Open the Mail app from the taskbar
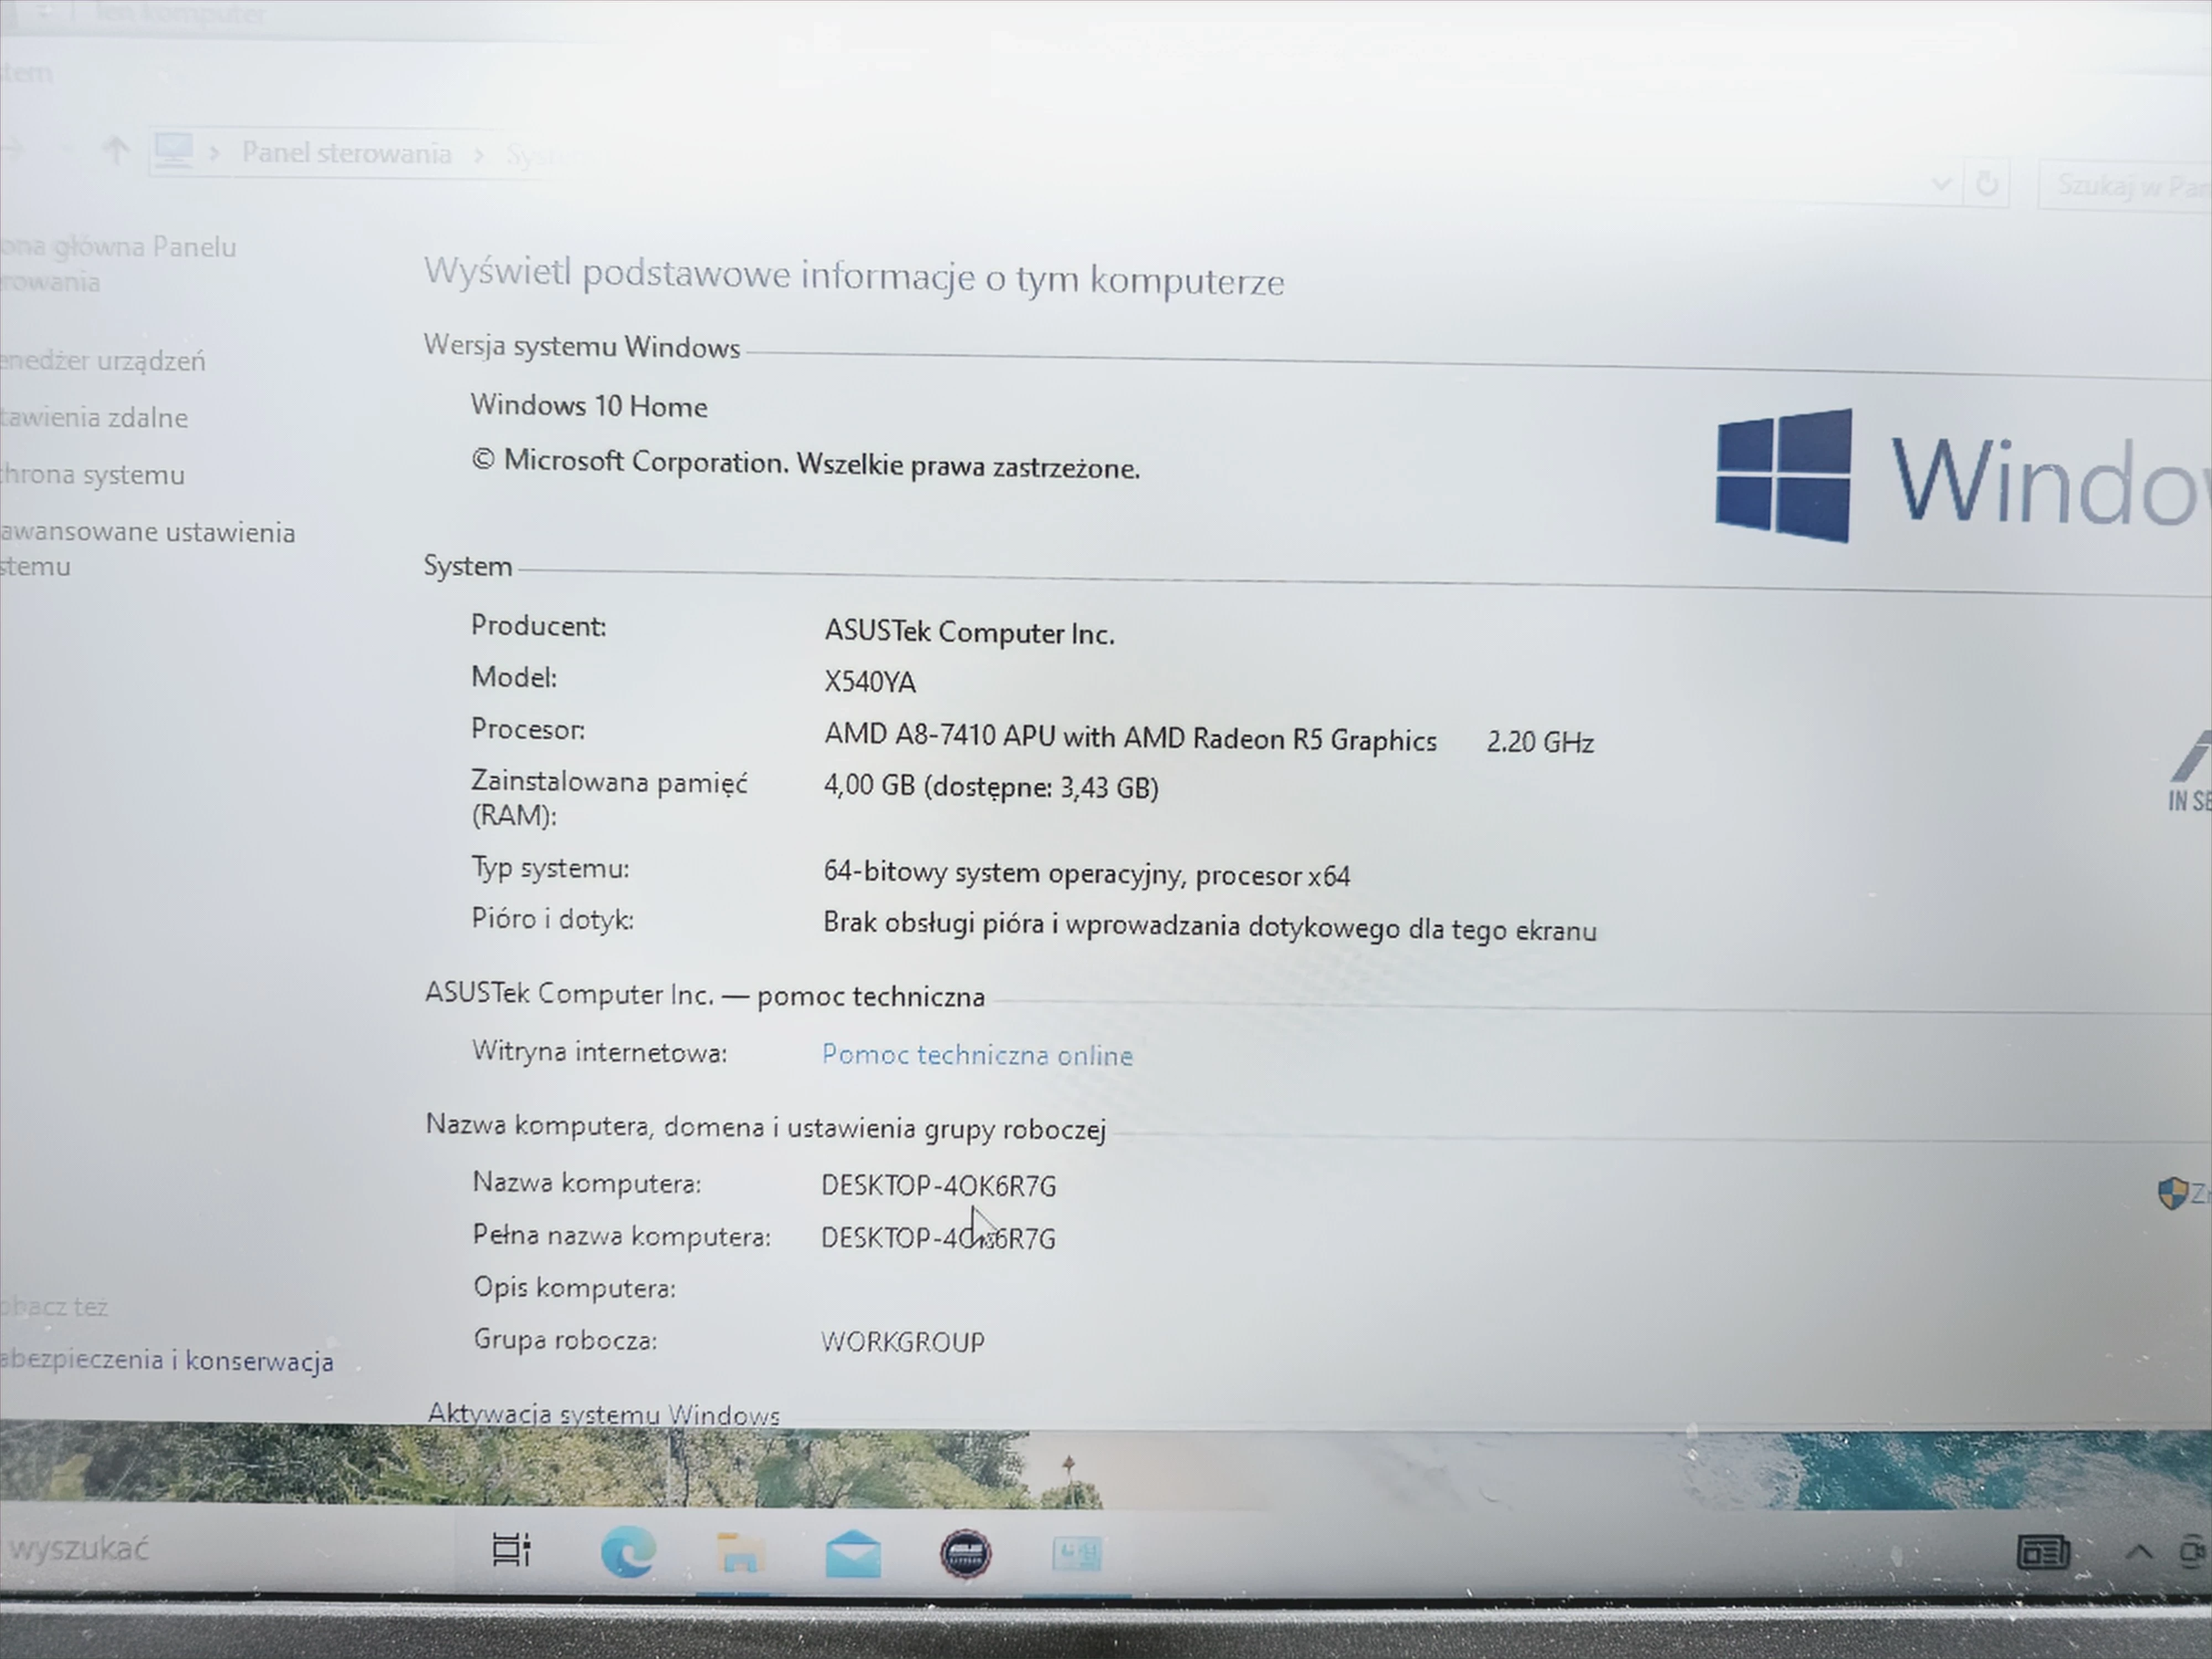Viewport: 2212px width, 1659px height. (853, 1555)
